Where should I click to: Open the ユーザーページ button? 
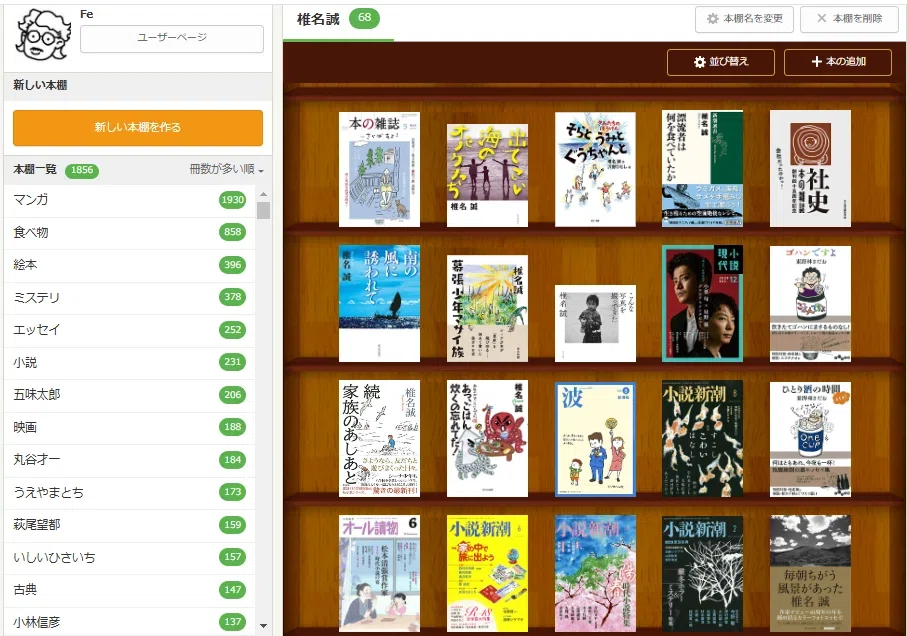172,38
